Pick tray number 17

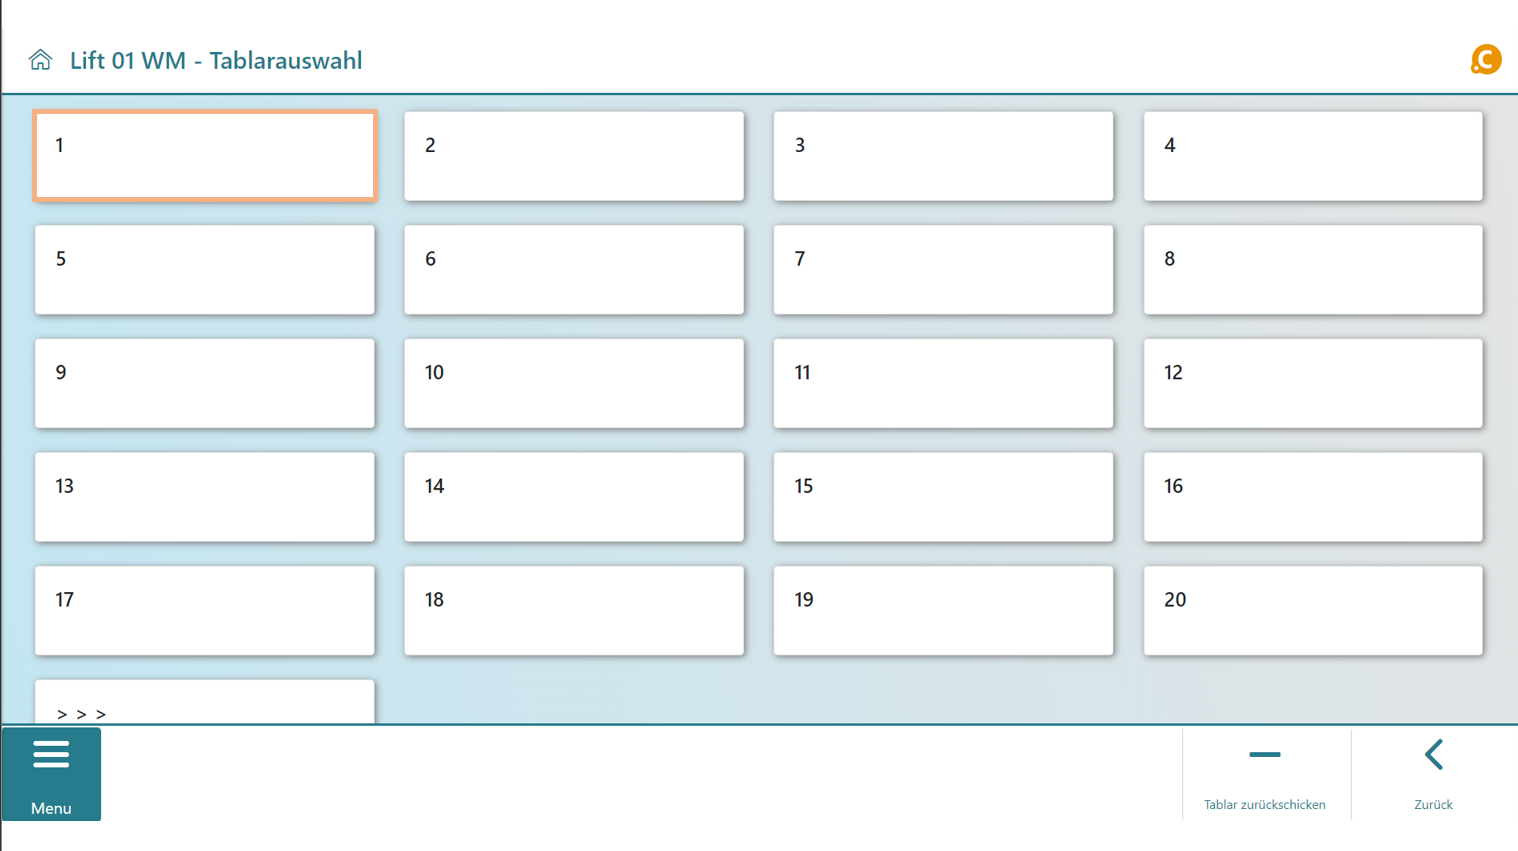tap(204, 611)
